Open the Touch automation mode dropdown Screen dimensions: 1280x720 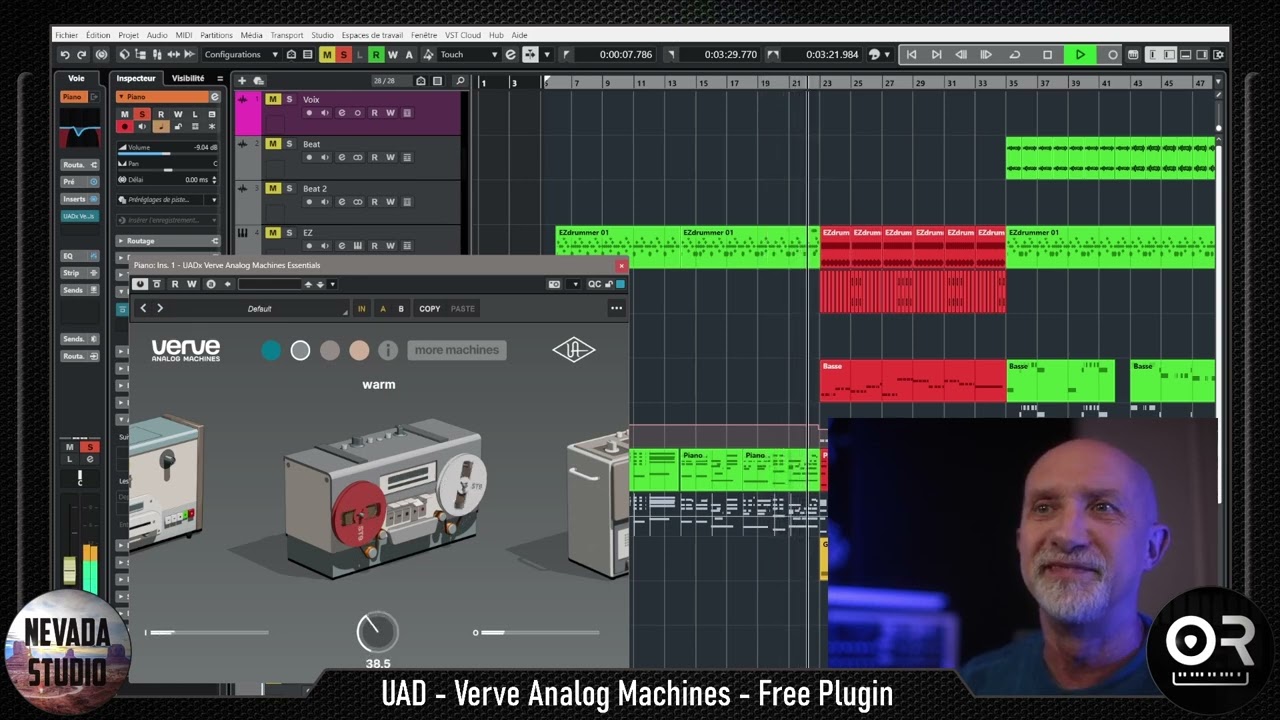[468, 55]
